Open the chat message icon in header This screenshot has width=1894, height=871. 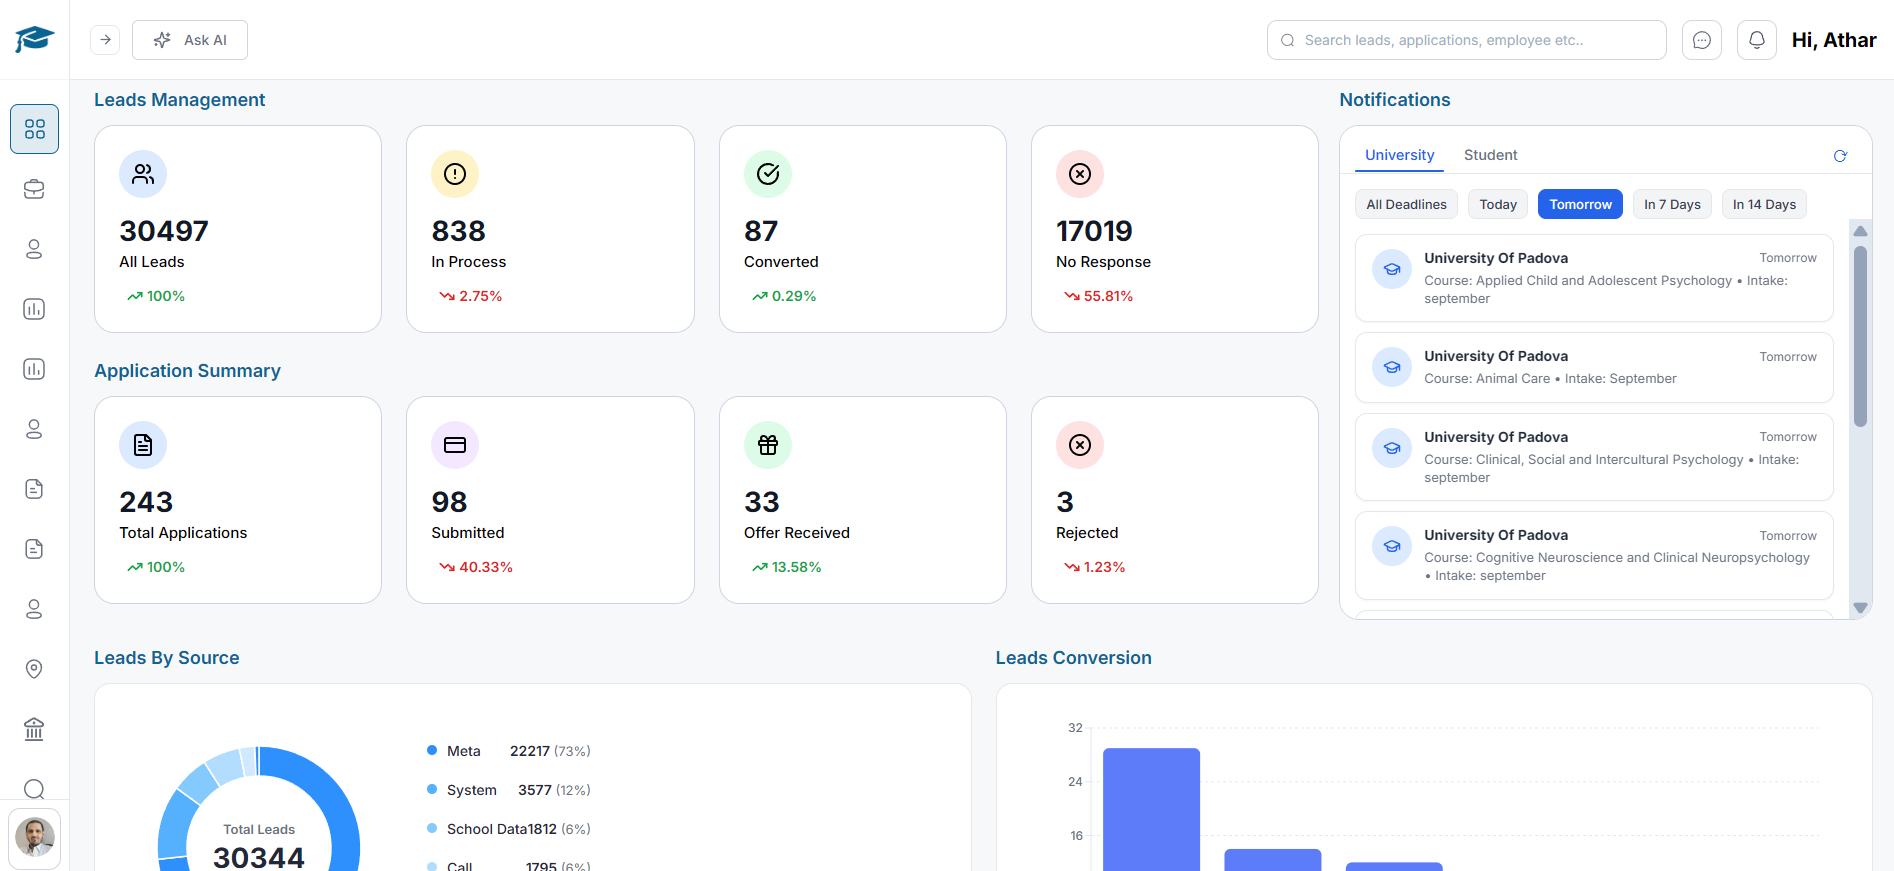[1701, 40]
